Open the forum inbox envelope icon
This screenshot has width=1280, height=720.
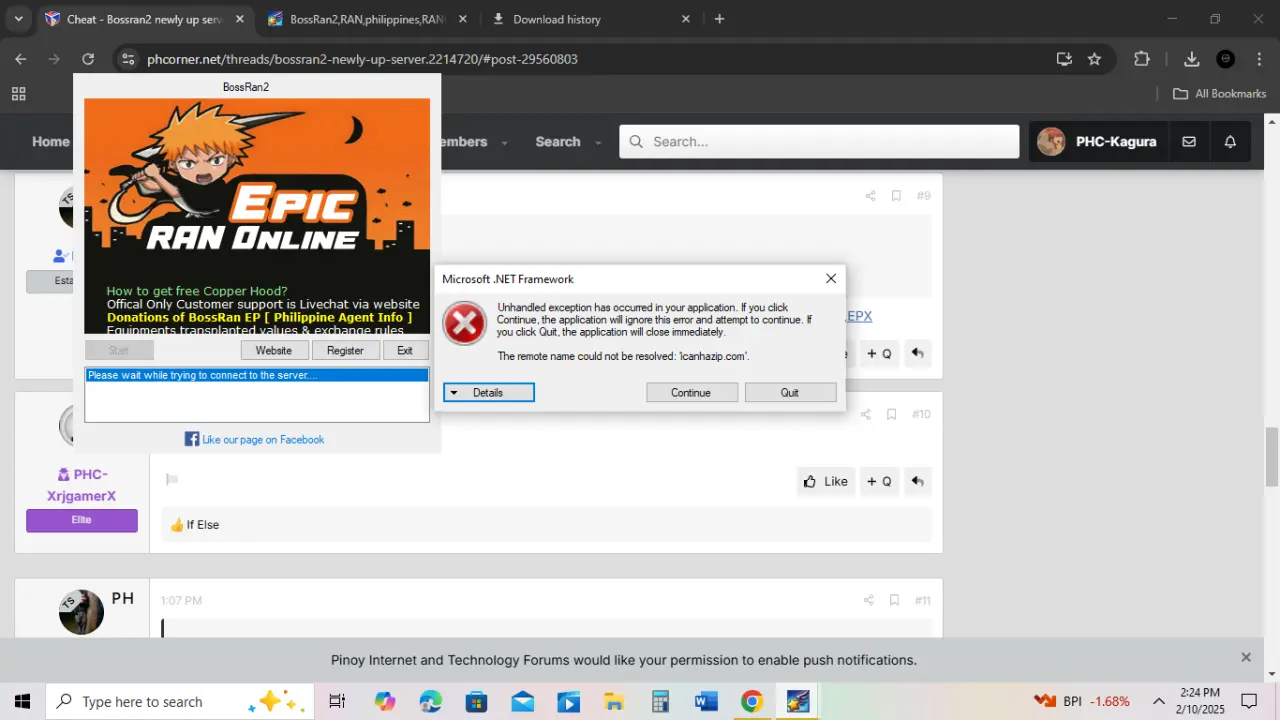(x=1189, y=142)
